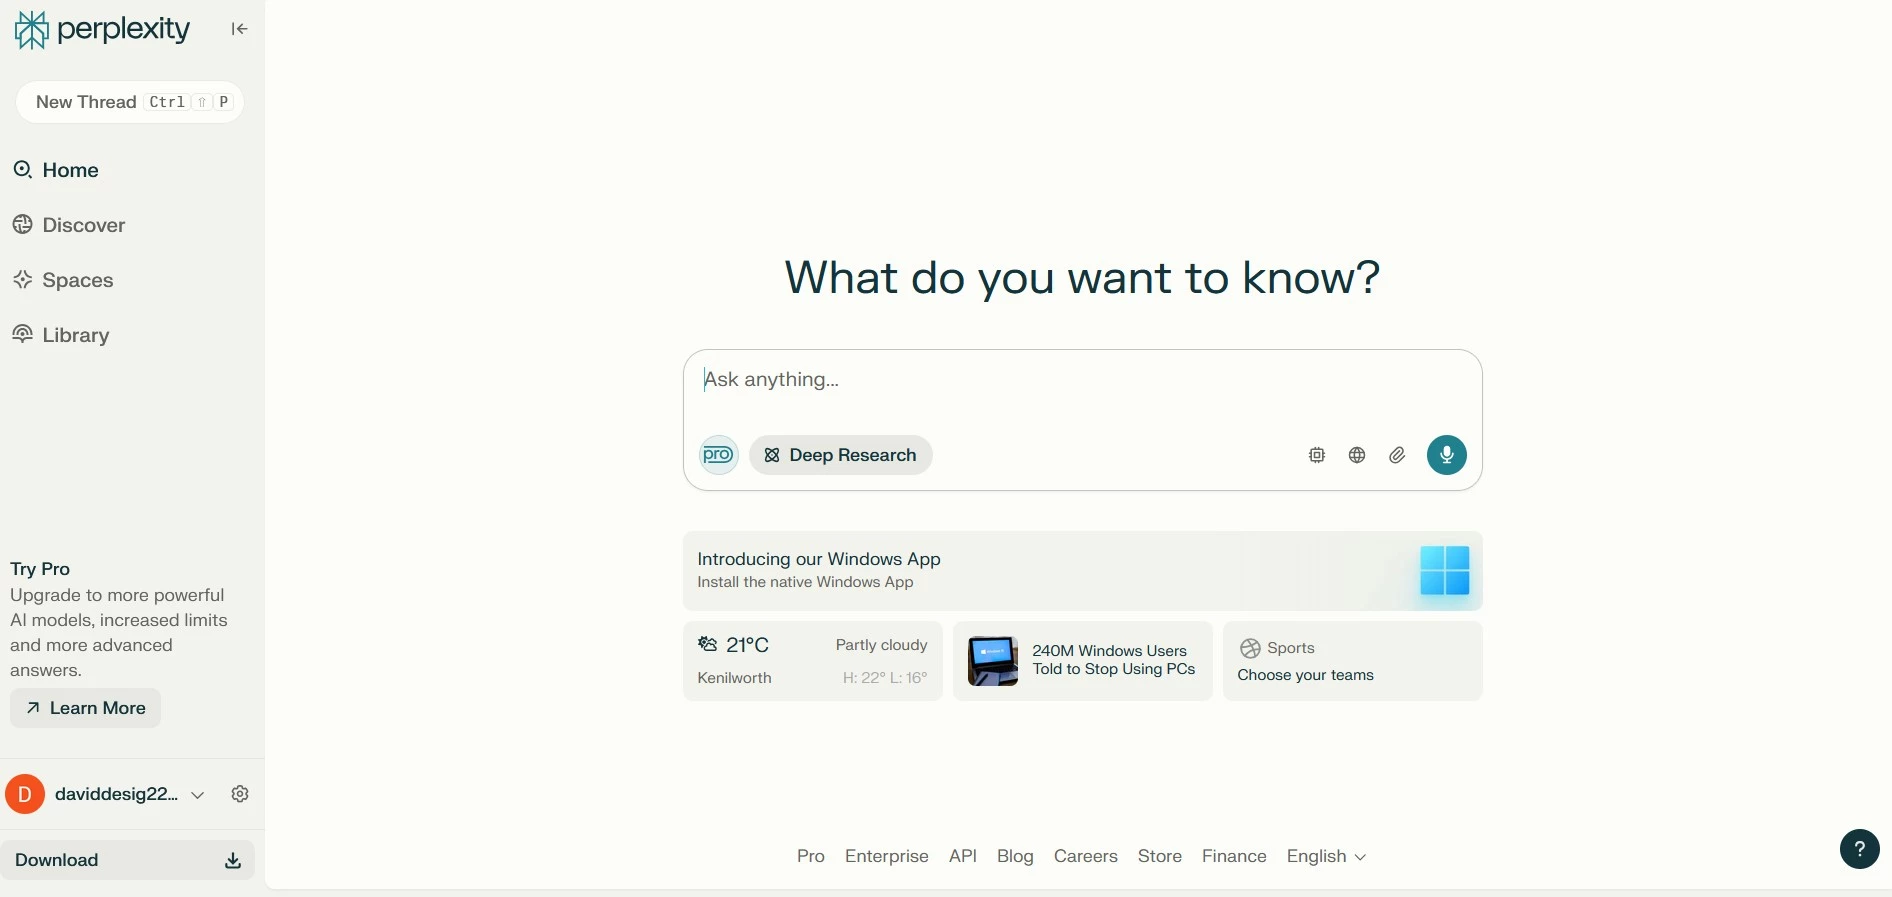Click the Home magnifier icon
The width and height of the screenshot is (1892, 897).
(22, 169)
